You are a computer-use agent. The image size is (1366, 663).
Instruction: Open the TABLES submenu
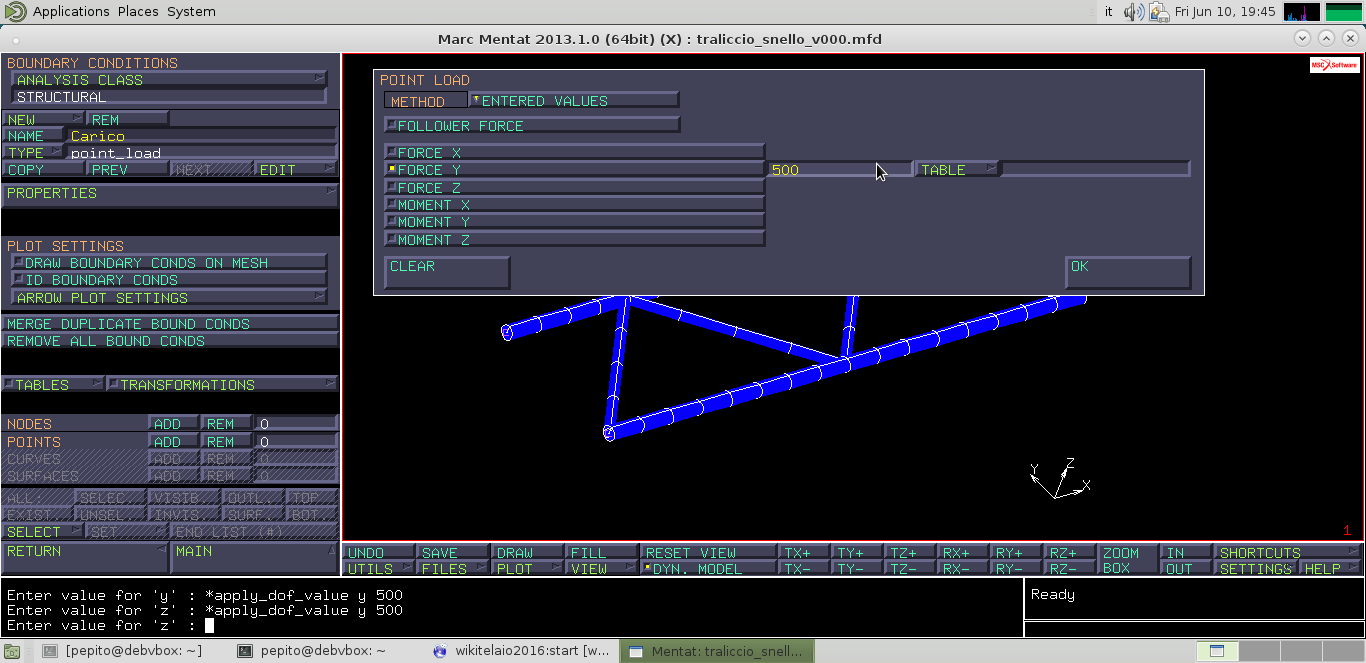pos(52,385)
